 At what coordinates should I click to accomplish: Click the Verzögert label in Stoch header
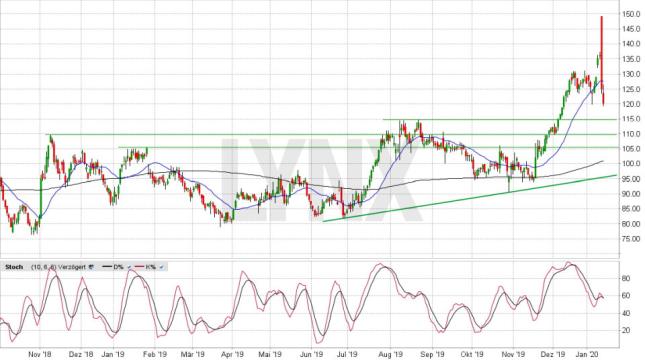(x=72, y=267)
